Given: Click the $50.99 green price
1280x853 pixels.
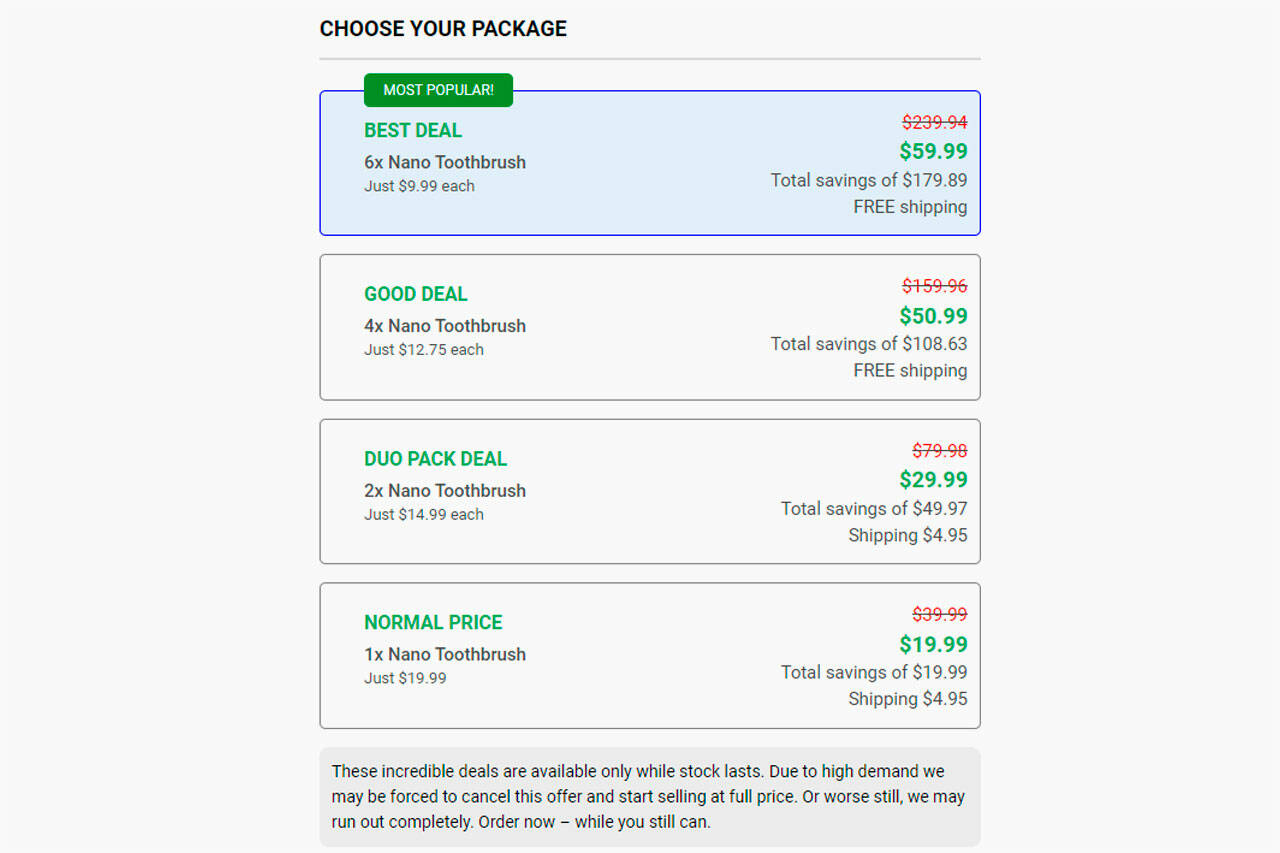Looking at the screenshot, I should click(x=933, y=316).
